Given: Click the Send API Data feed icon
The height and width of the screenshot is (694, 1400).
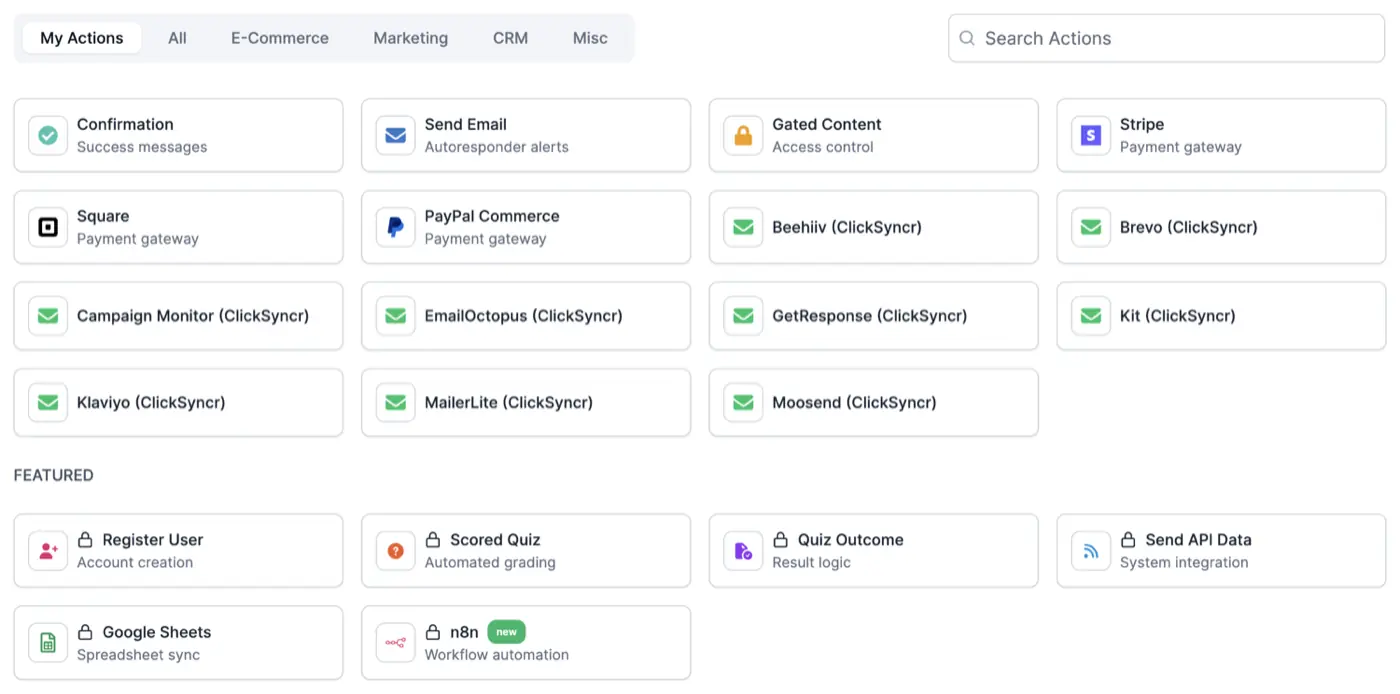Looking at the screenshot, I should tap(1091, 551).
